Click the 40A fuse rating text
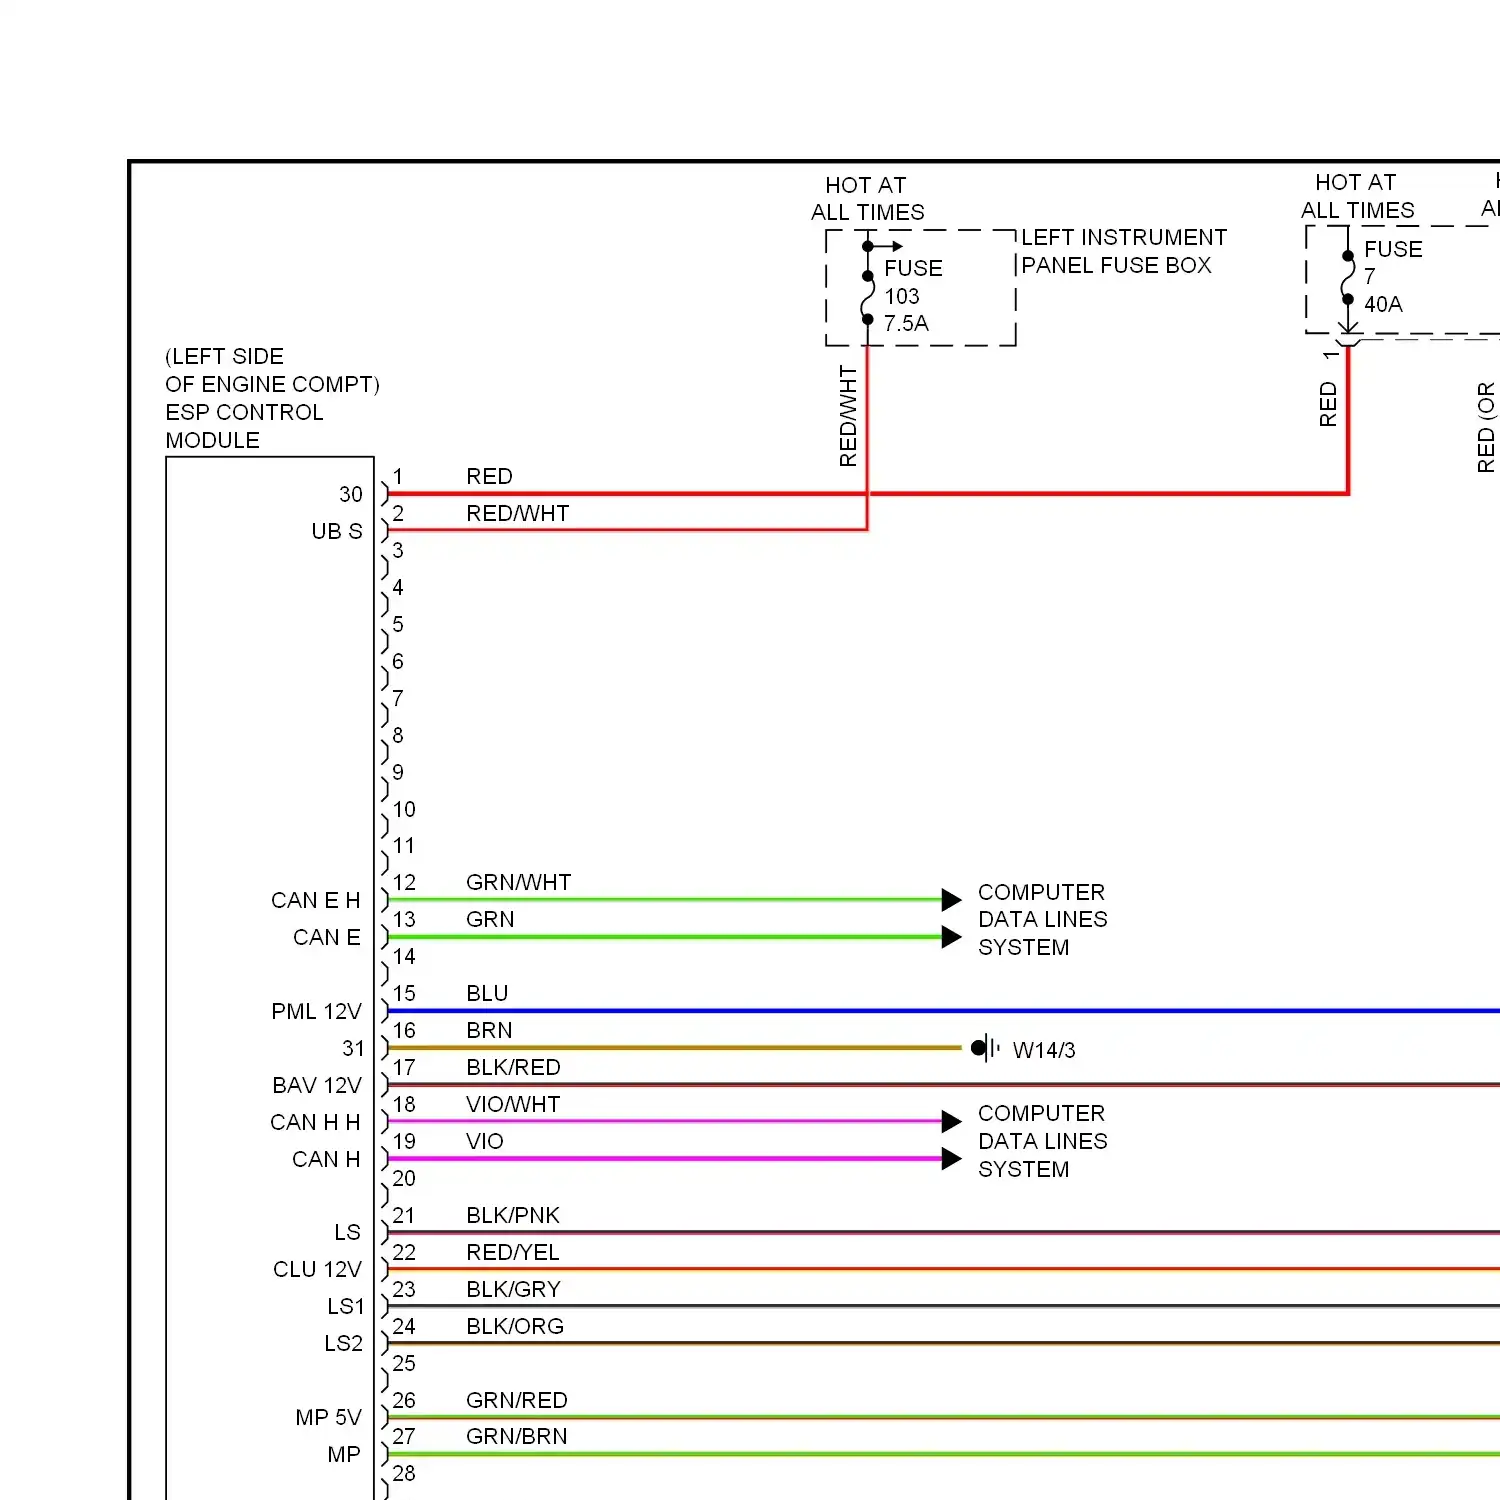The height and width of the screenshot is (1500, 1500). [x=1383, y=304]
